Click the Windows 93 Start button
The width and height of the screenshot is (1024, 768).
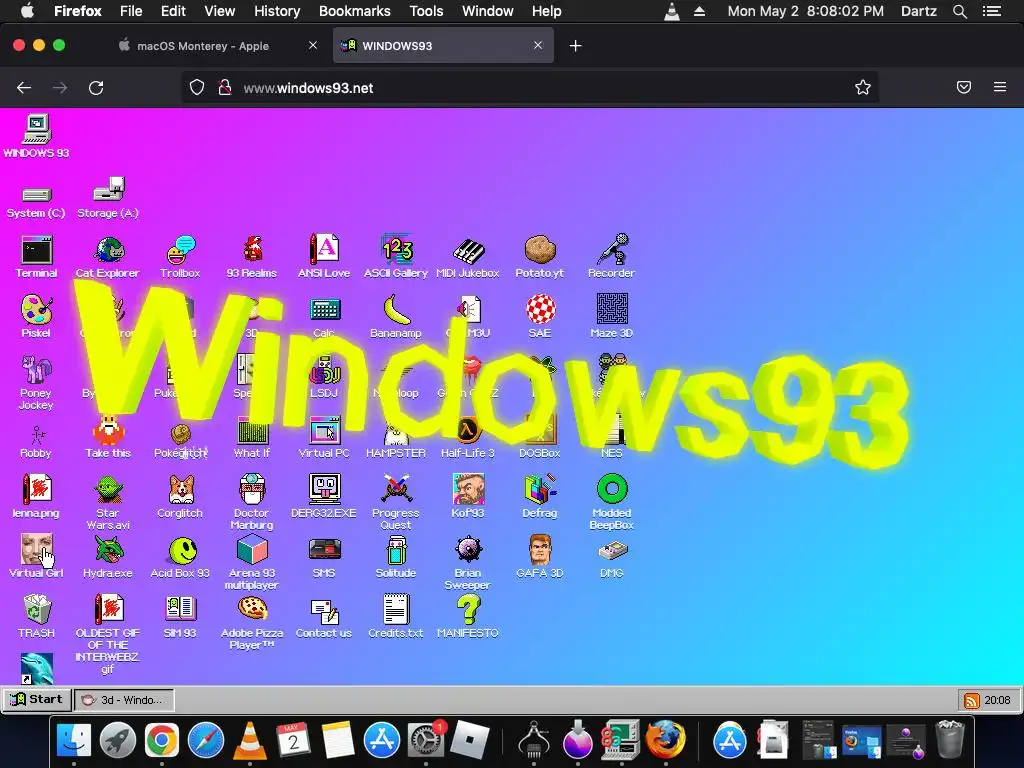(x=37, y=699)
